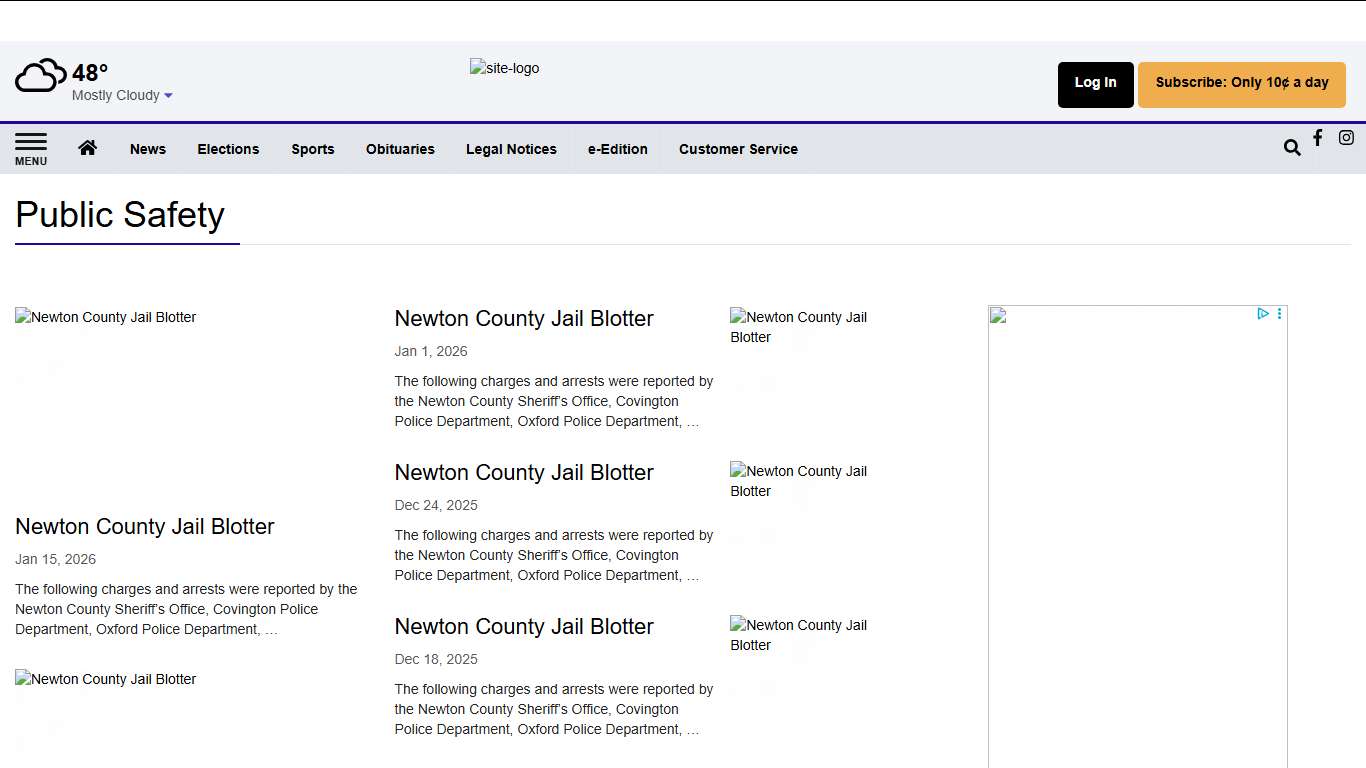Screen dimensions: 1366x768
Task: Open the Obituaries section
Action: (x=400, y=148)
